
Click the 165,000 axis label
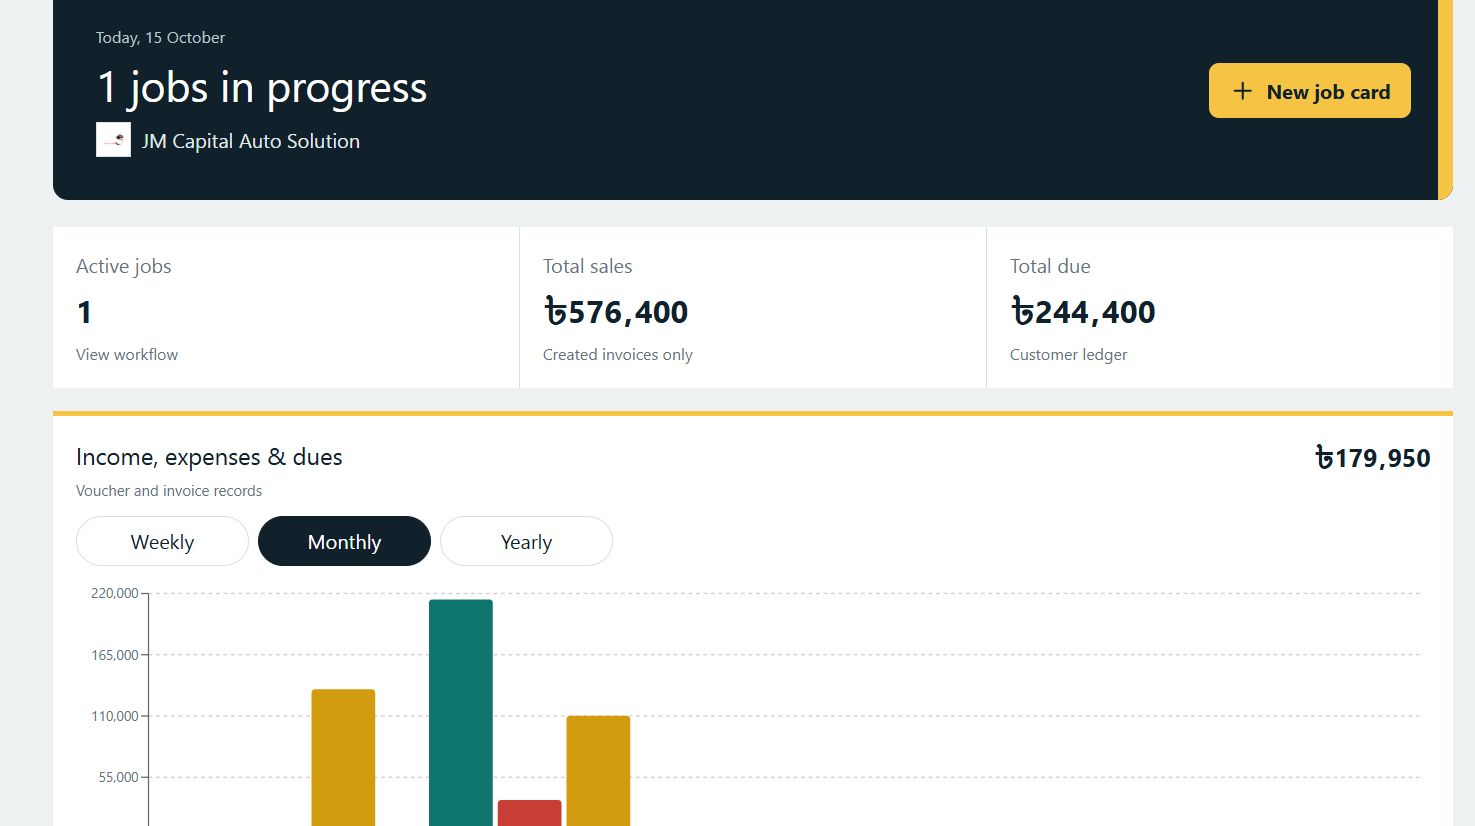115,655
